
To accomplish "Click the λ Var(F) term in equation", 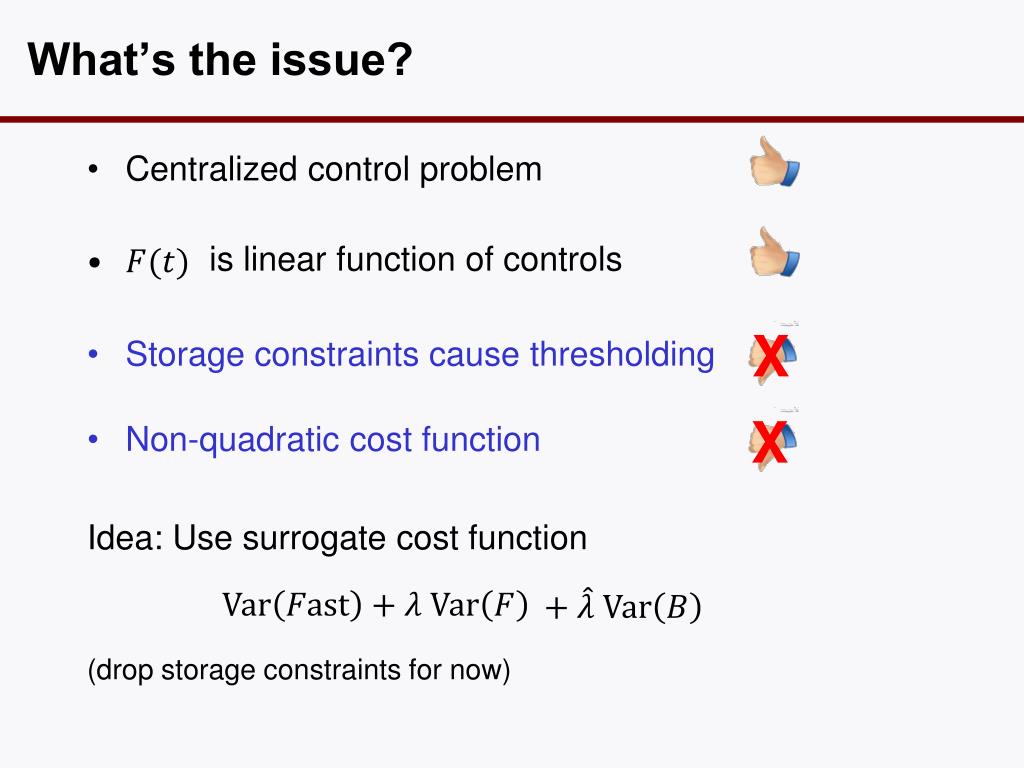I will click(x=466, y=605).
